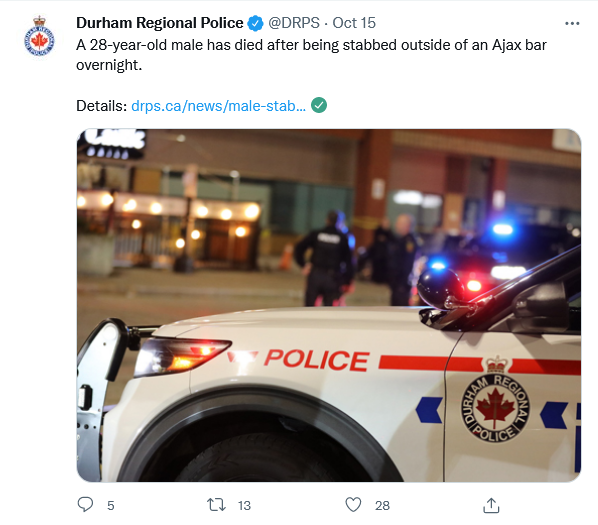Click the reply speech bubble icon
598x525 pixels.
[85, 504]
